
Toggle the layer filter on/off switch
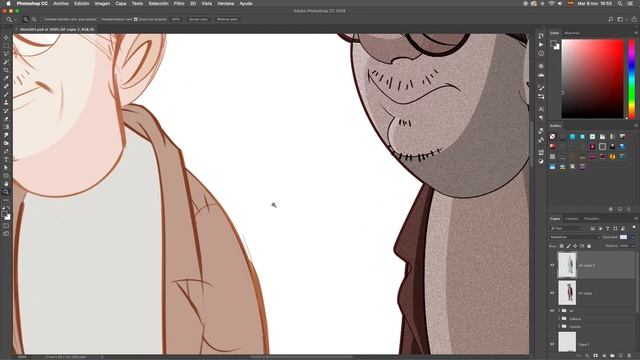[x=634, y=228]
